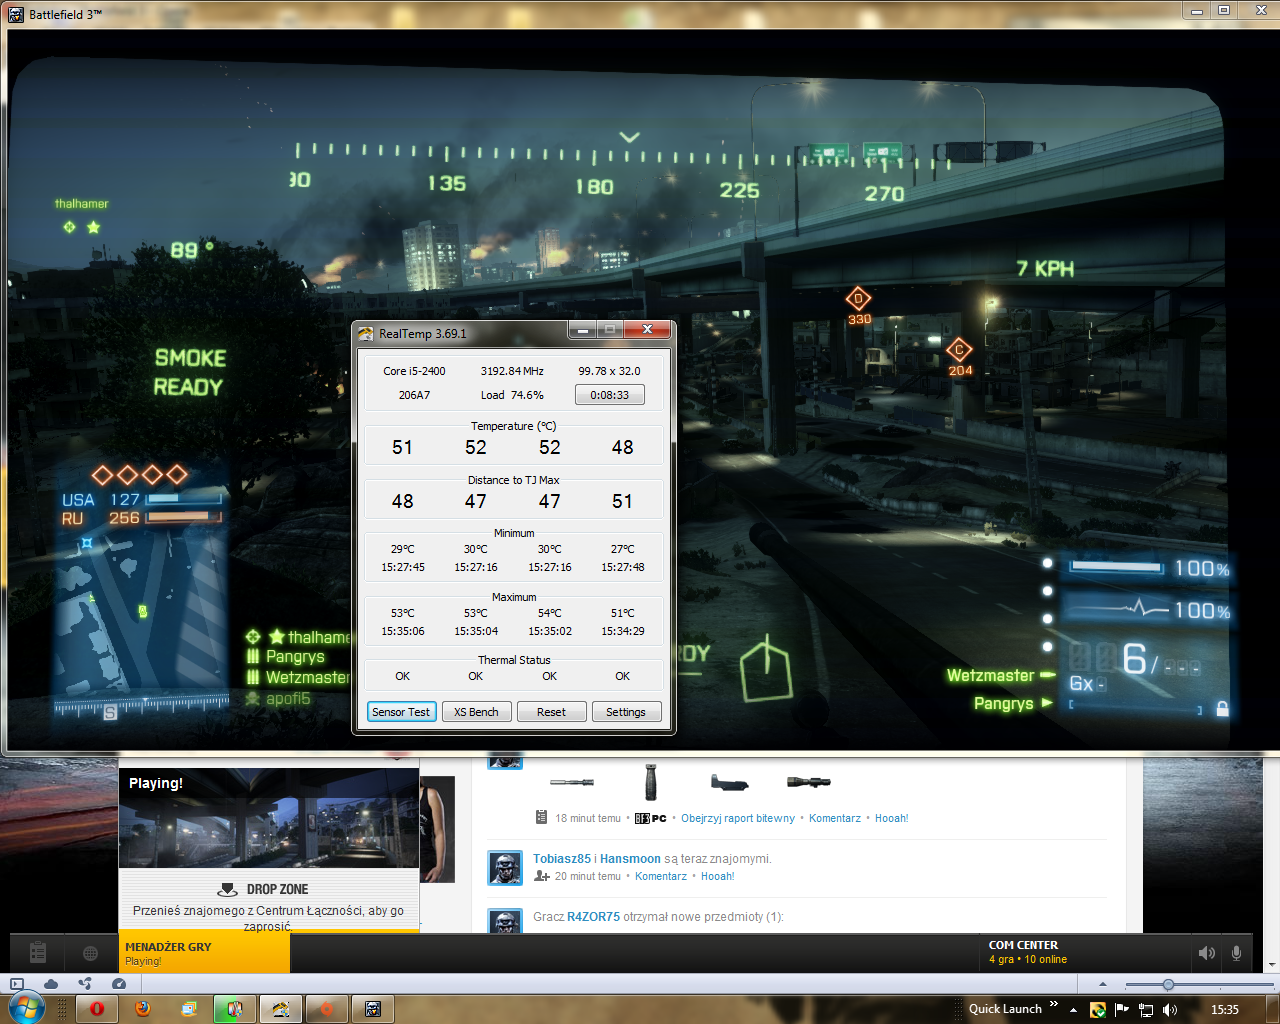Click the taskbar clock showing 15:35

(1225, 1010)
